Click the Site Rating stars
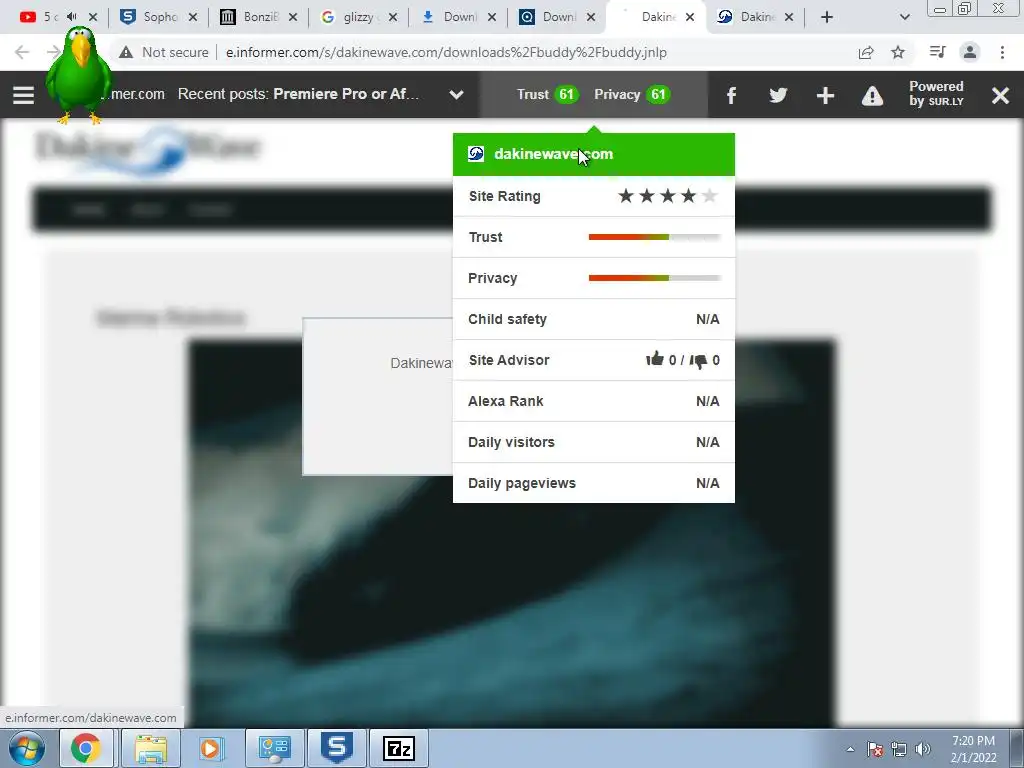The height and width of the screenshot is (768, 1024). pos(667,196)
